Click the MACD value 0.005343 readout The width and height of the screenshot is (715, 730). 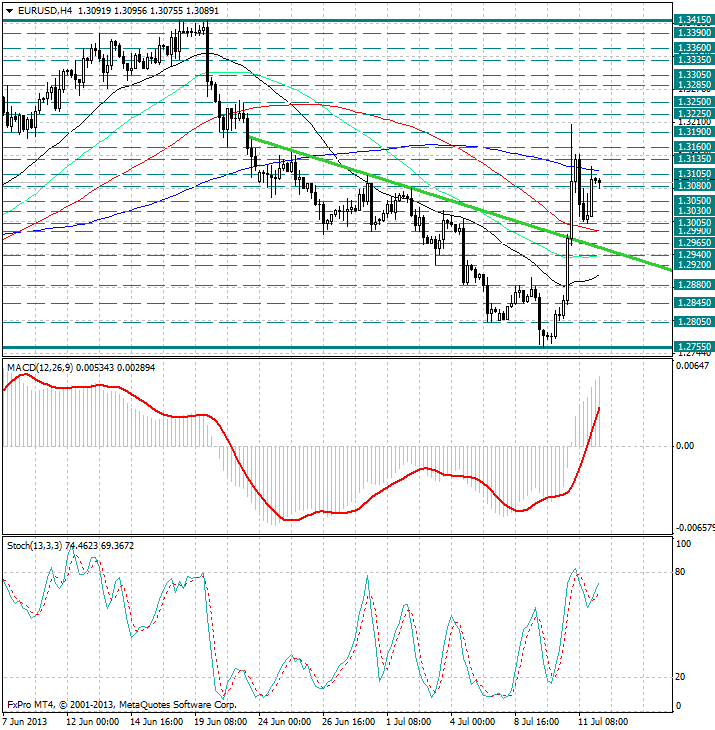tap(94, 368)
